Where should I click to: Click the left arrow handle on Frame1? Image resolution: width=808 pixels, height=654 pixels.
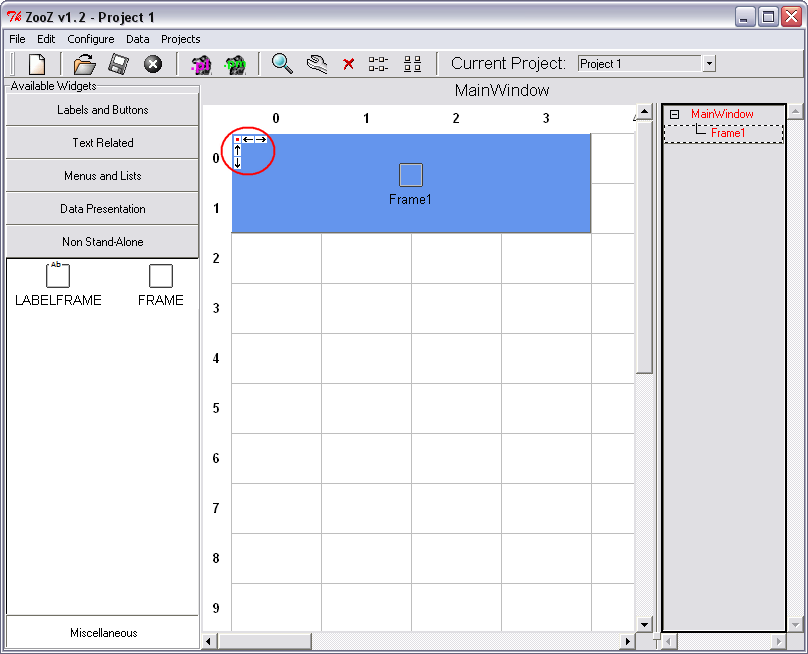pos(248,139)
